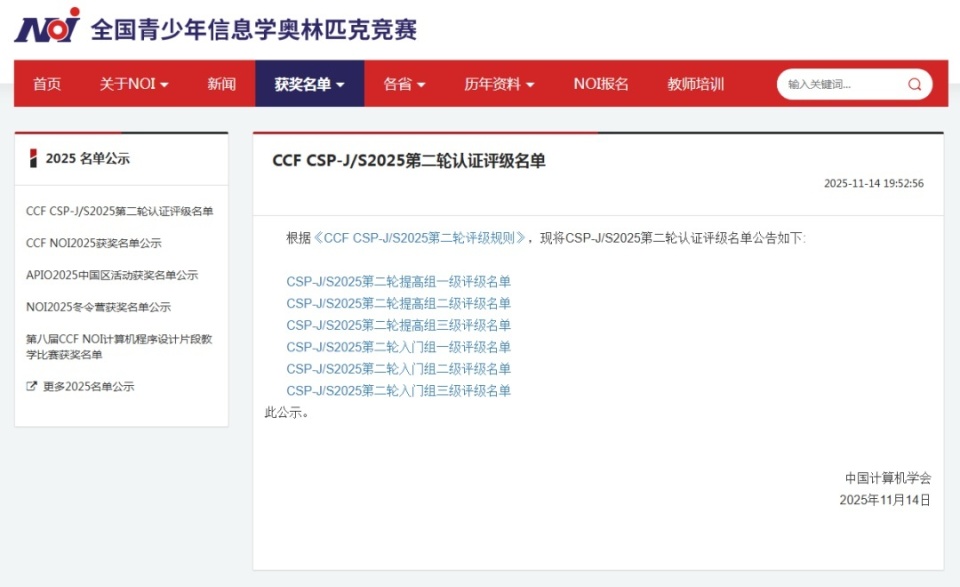Click the text 此公示。
This screenshot has height=587, width=960.
(287, 413)
